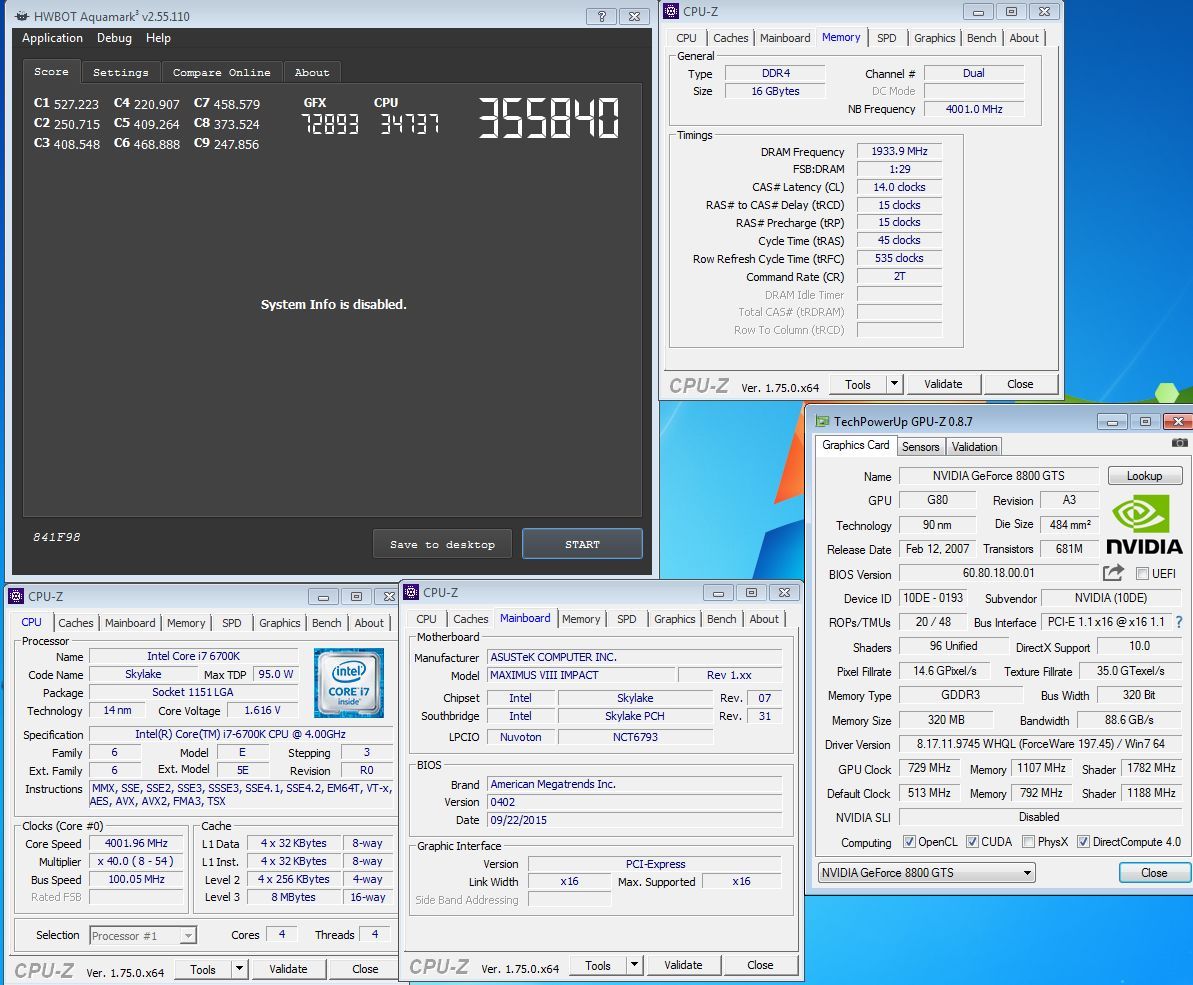Toggle the DirectCompute 4.0 checkbox

point(1083,842)
